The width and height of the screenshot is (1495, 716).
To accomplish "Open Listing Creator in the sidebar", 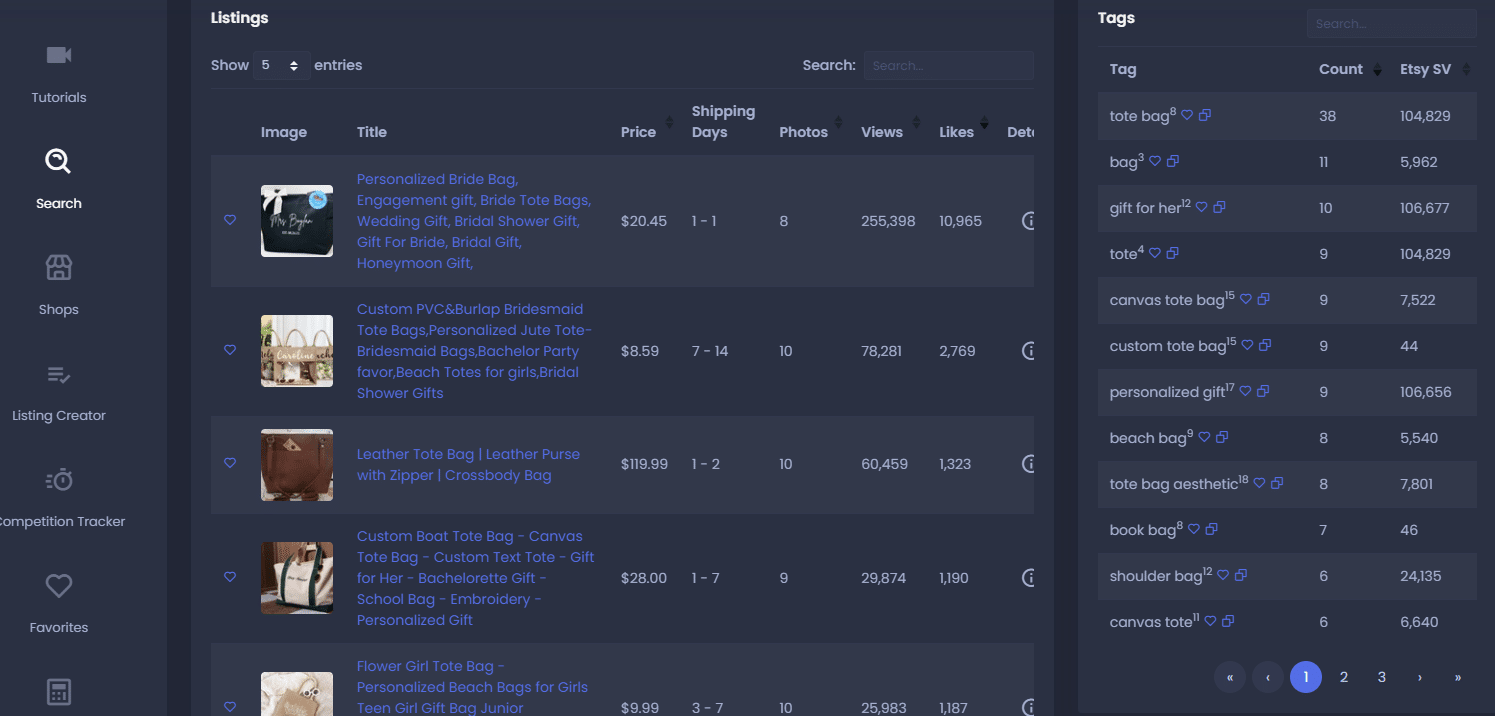I will click(x=59, y=392).
